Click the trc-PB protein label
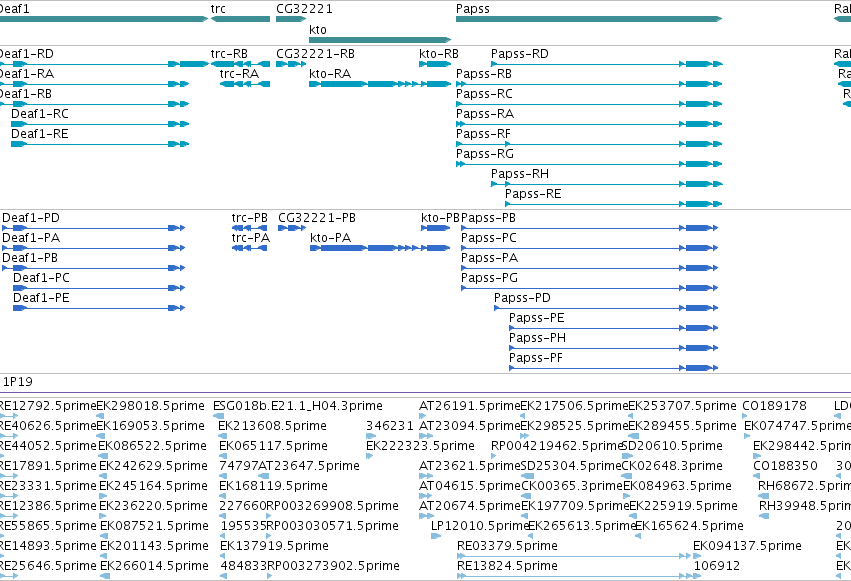Image resolution: width=851 pixels, height=581 pixels. [250, 218]
